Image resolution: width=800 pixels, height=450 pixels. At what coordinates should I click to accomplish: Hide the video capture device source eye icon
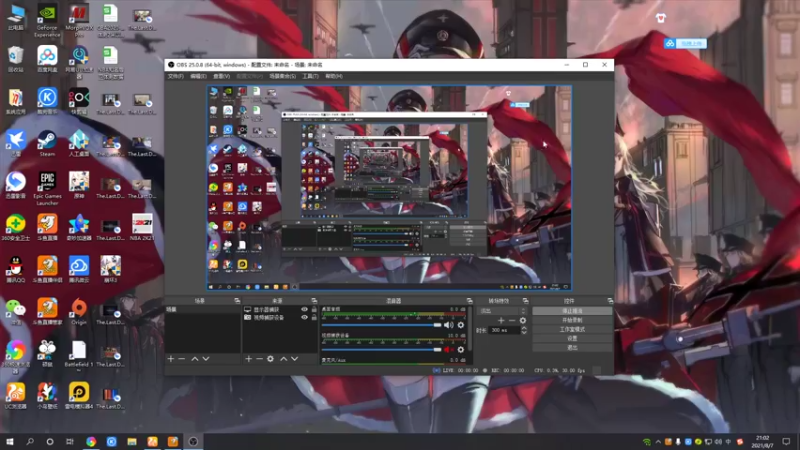coord(305,317)
